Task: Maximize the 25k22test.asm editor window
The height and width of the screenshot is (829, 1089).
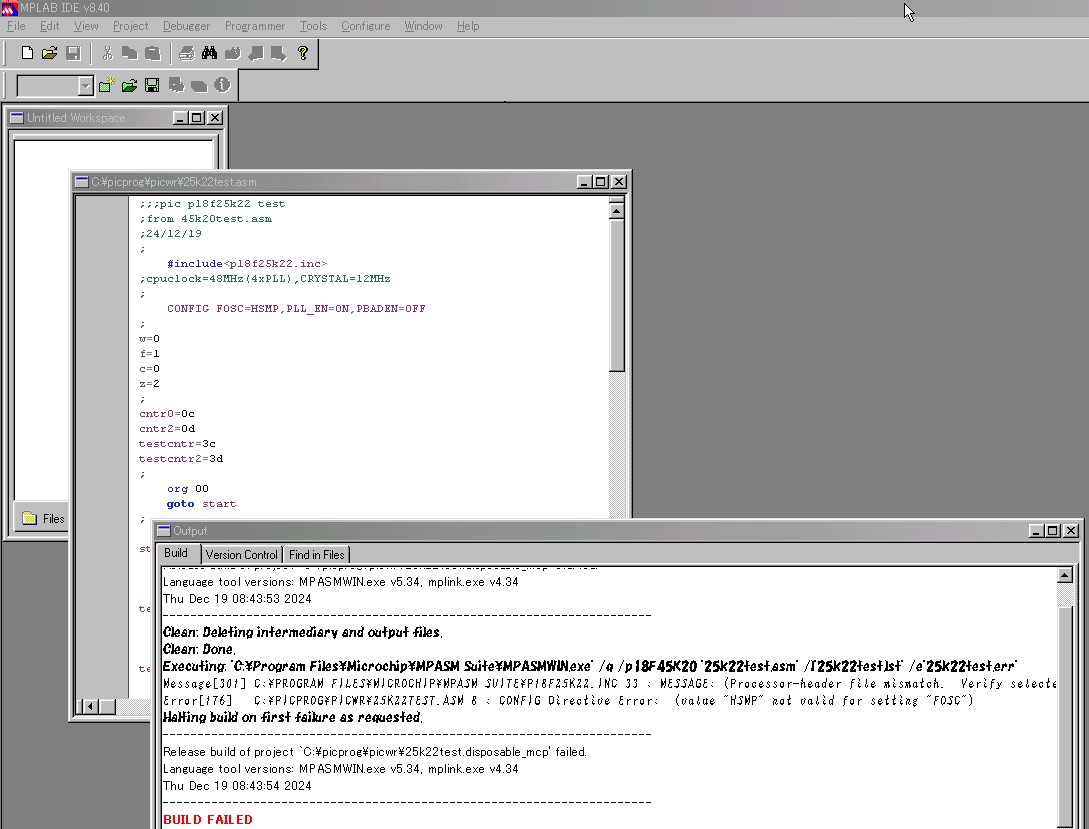Action: 601,182
